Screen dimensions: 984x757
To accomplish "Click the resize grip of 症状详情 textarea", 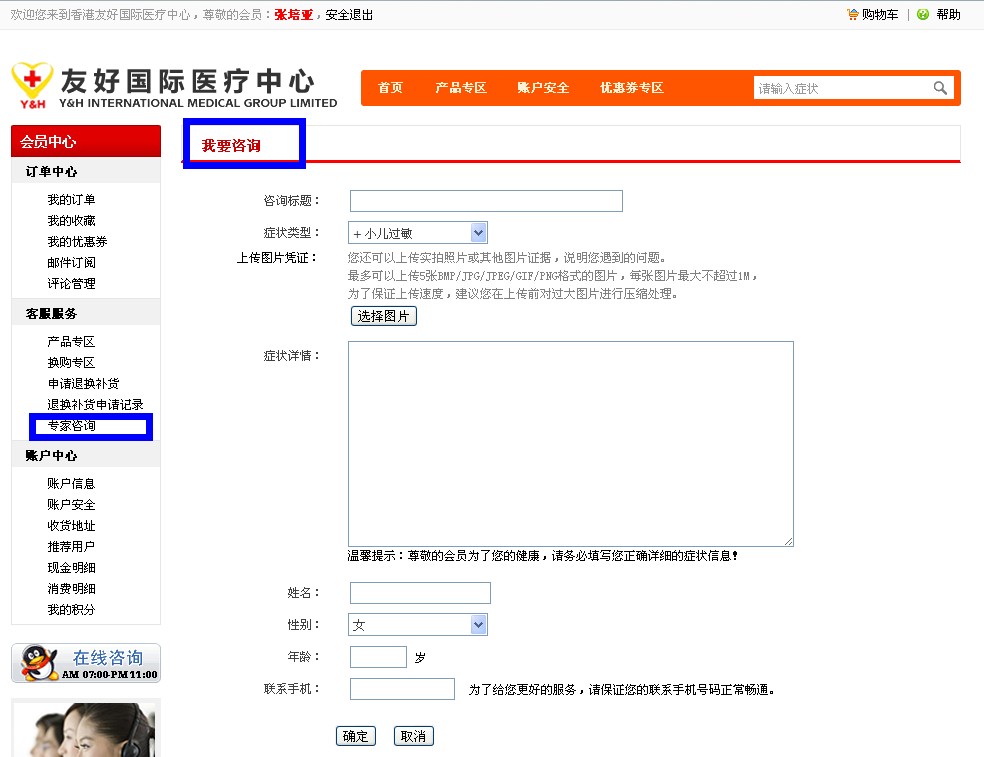I will pyautogui.click(x=788, y=541).
